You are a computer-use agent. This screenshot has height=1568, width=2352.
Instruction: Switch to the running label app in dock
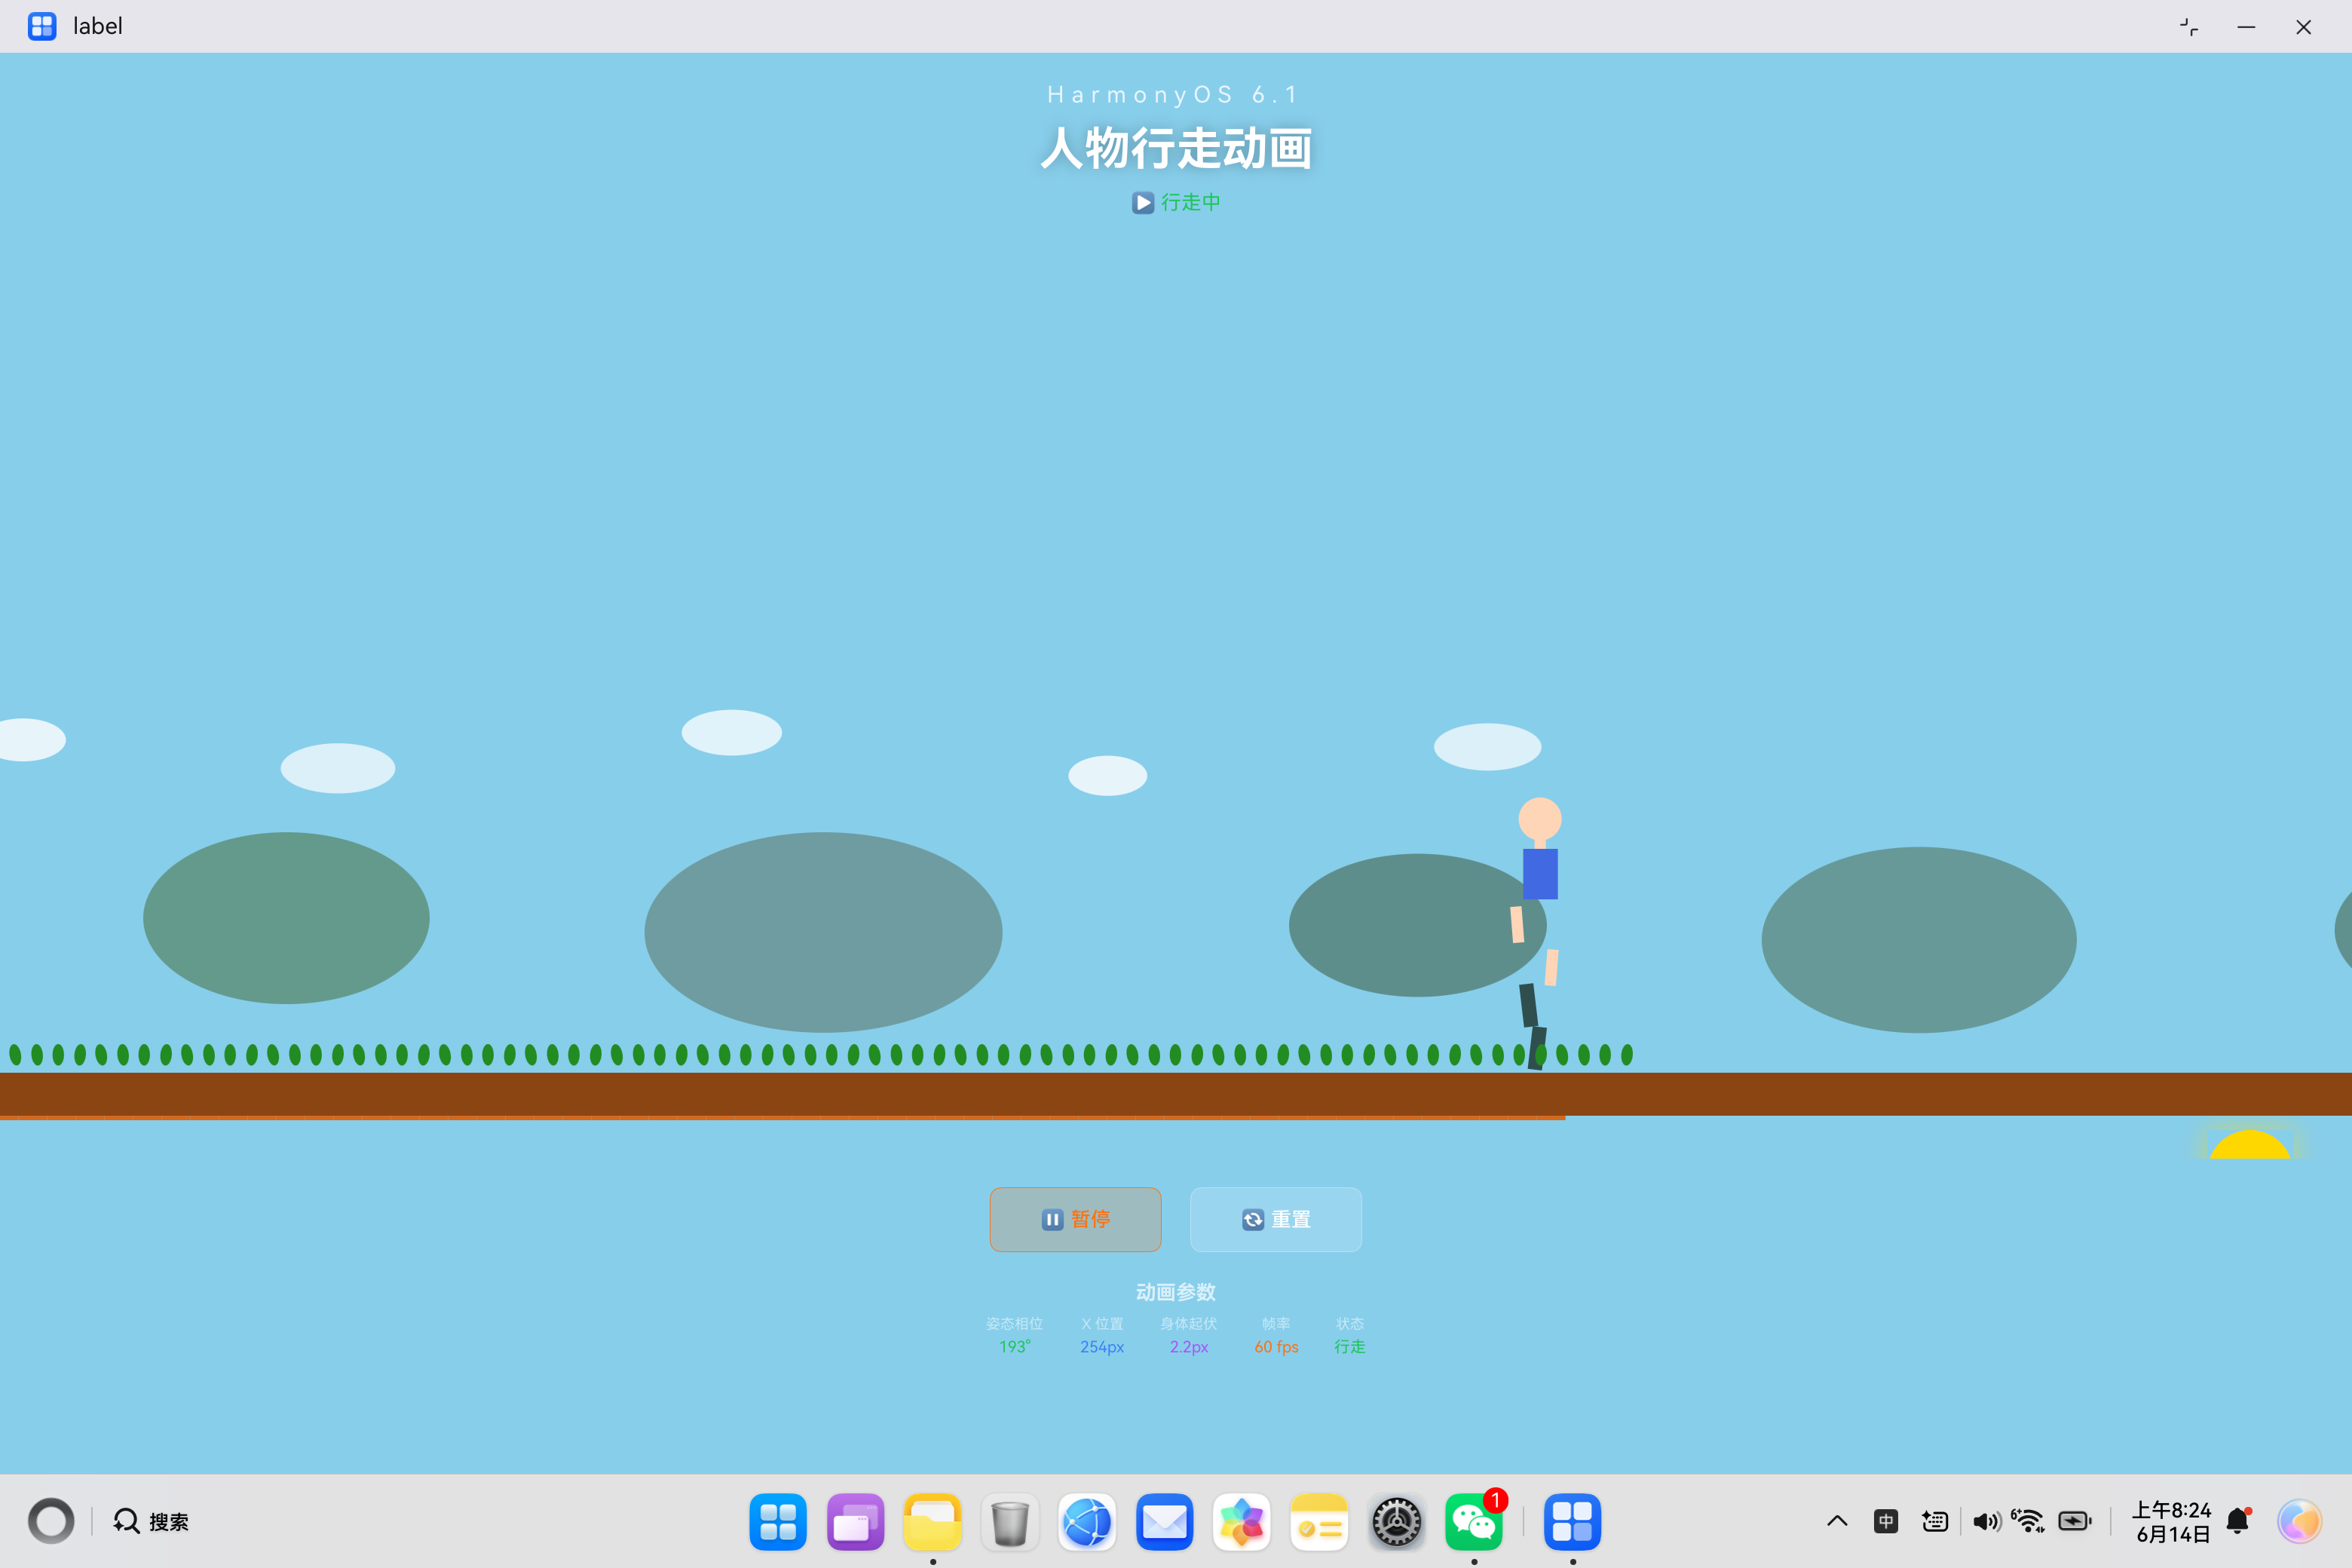(1573, 1522)
